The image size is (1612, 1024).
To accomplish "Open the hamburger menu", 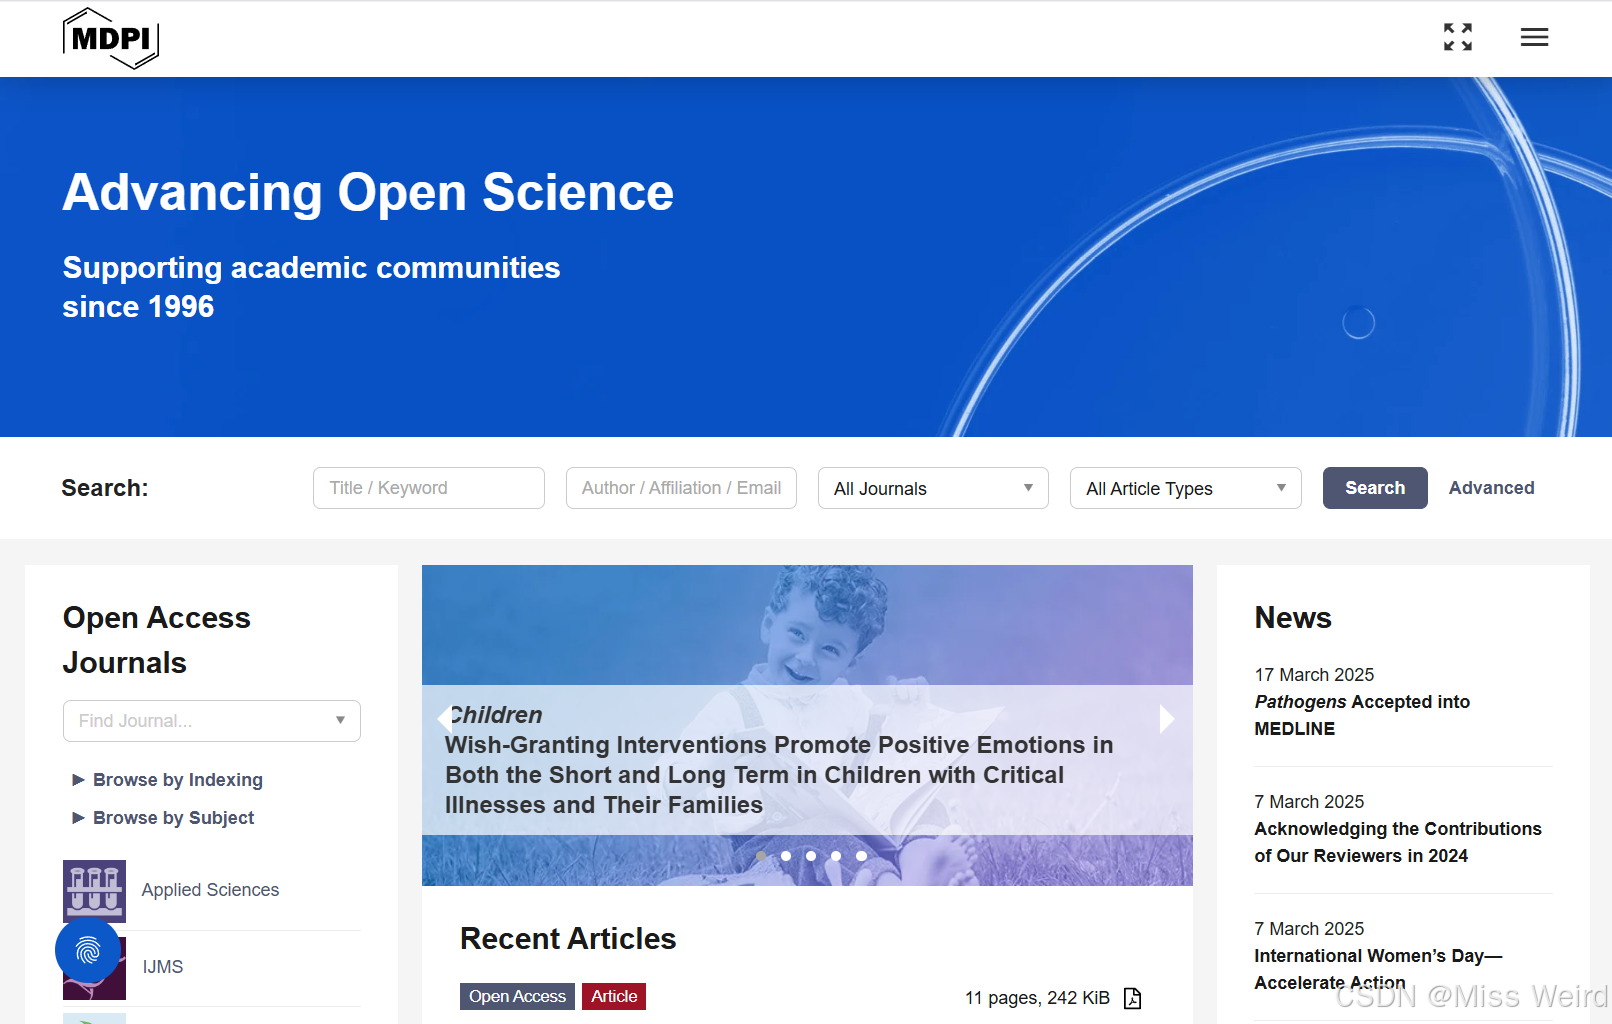I will pyautogui.click(x=1534, y=37).
